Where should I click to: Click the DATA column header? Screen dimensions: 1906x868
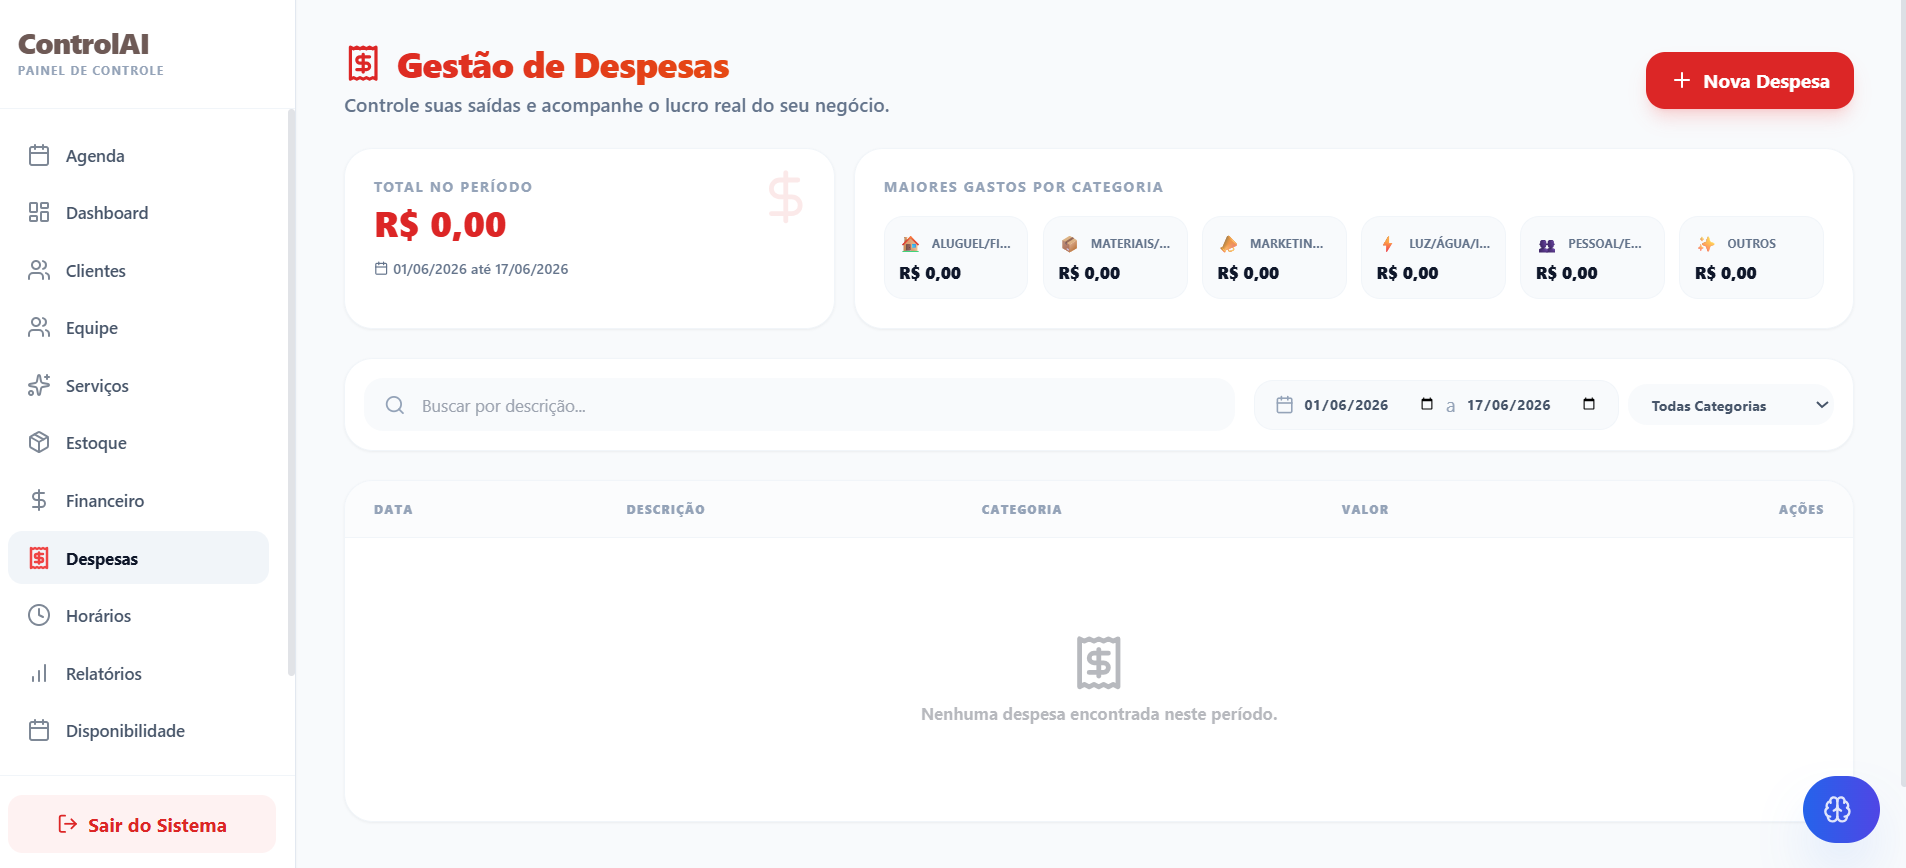(393, 509)
